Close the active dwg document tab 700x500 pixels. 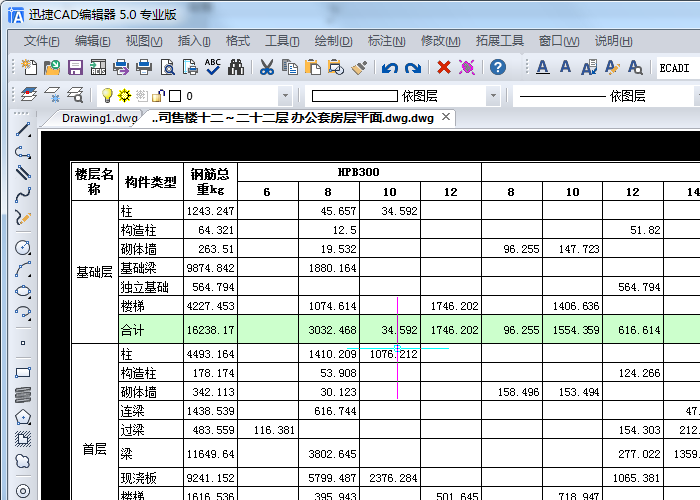[x=447, y=118]
